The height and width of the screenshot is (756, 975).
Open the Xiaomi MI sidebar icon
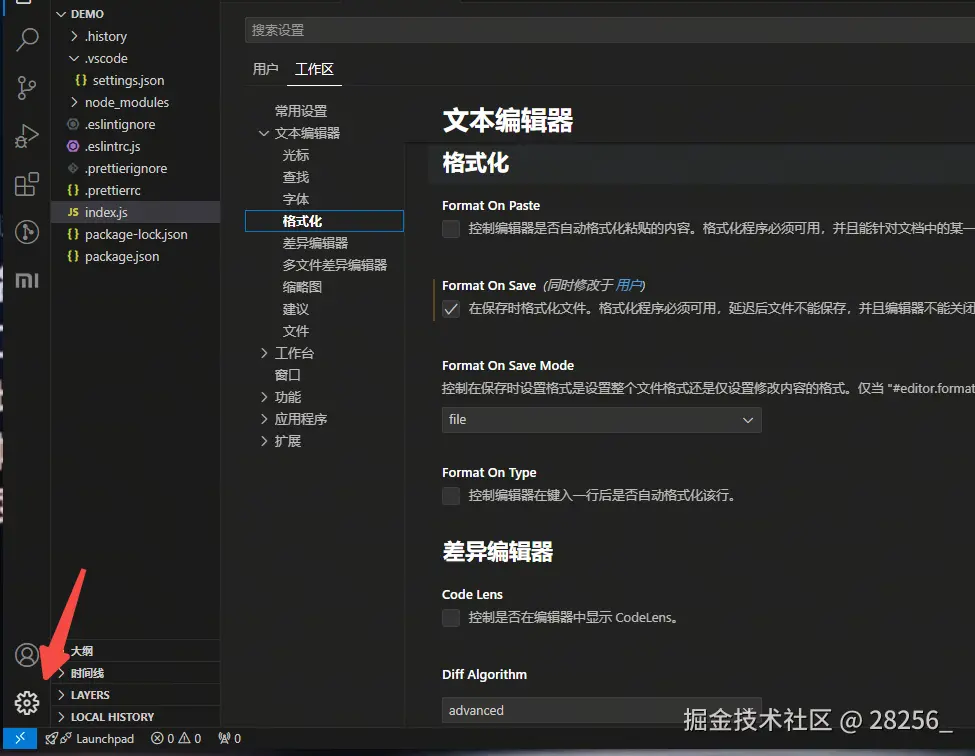27,281
